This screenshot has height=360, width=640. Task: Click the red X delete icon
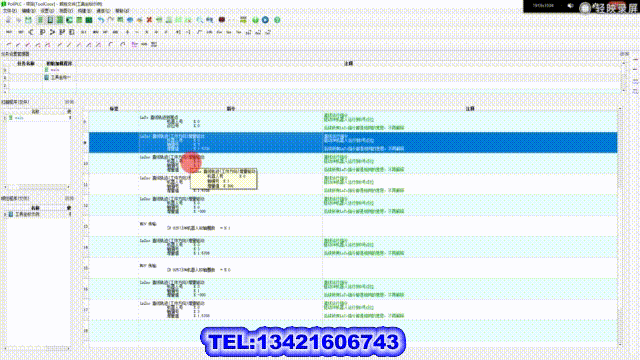149,20
